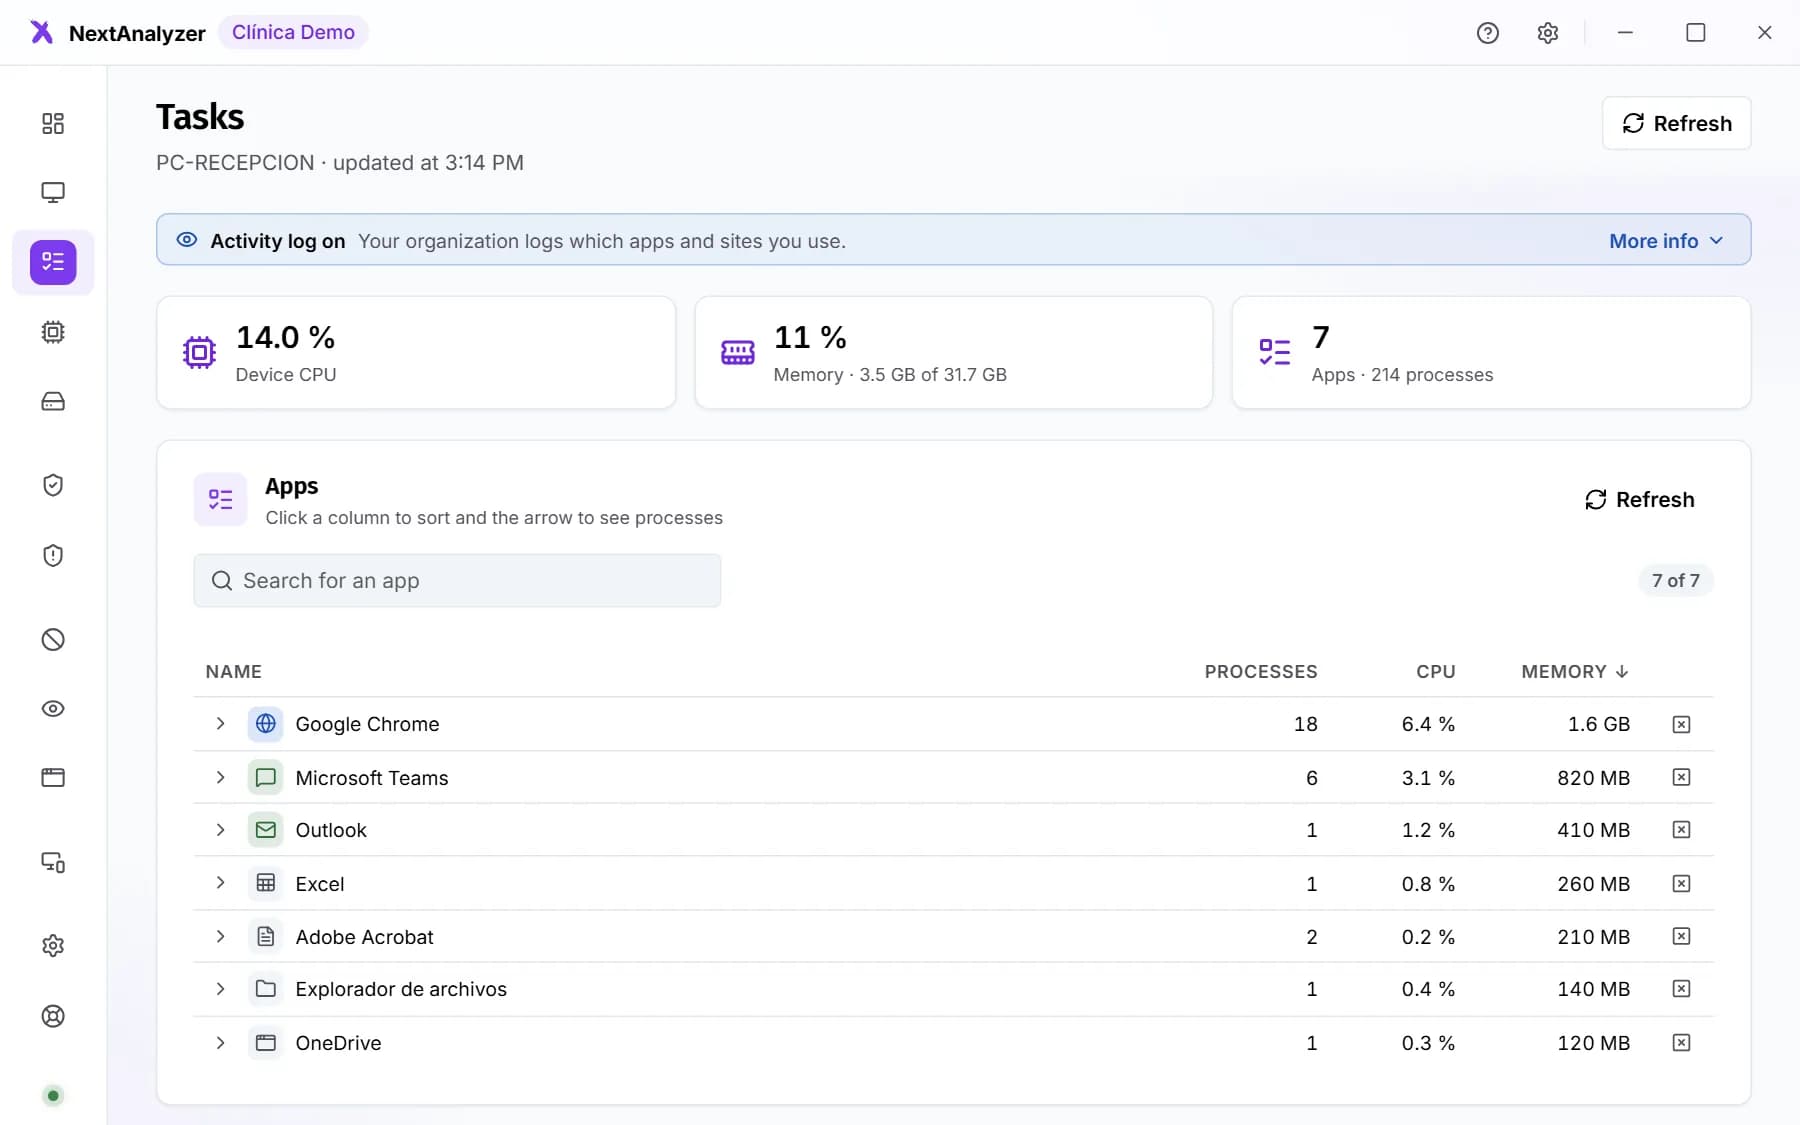
Task: Sort apps by the MEMORY column
Action: pos(1575,672)
